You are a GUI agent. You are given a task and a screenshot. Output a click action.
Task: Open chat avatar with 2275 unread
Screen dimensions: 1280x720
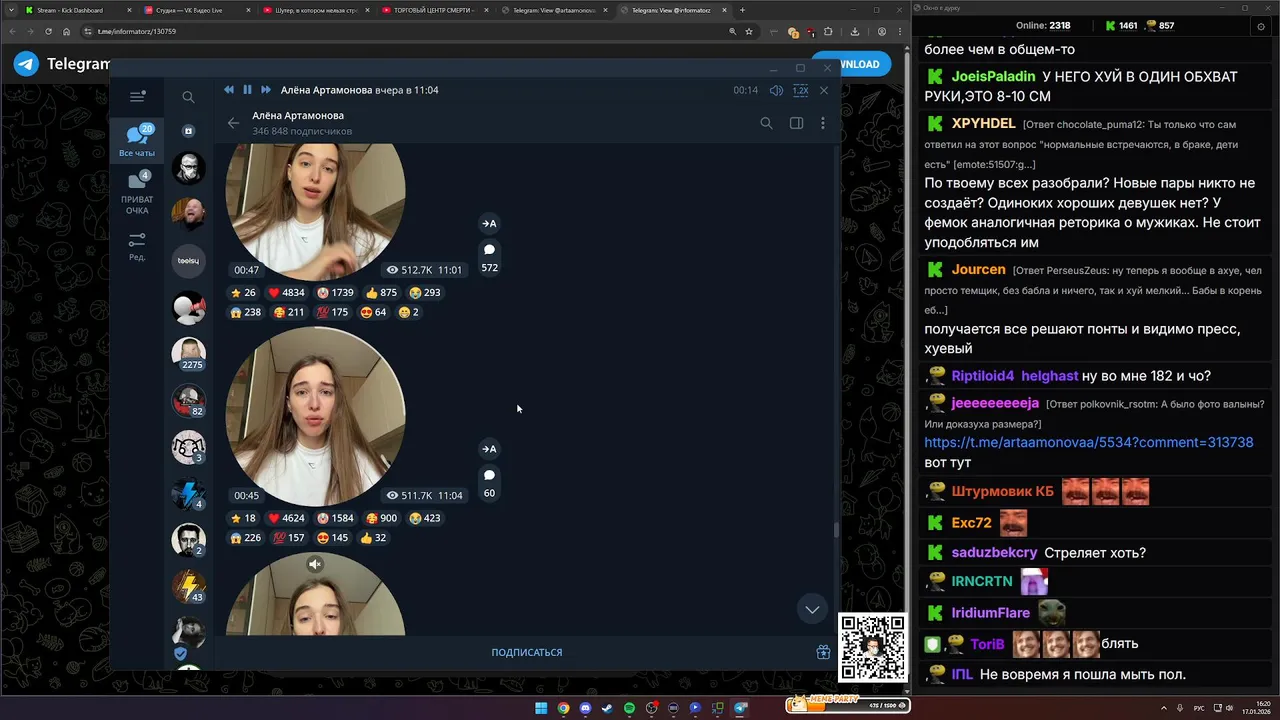188,353
